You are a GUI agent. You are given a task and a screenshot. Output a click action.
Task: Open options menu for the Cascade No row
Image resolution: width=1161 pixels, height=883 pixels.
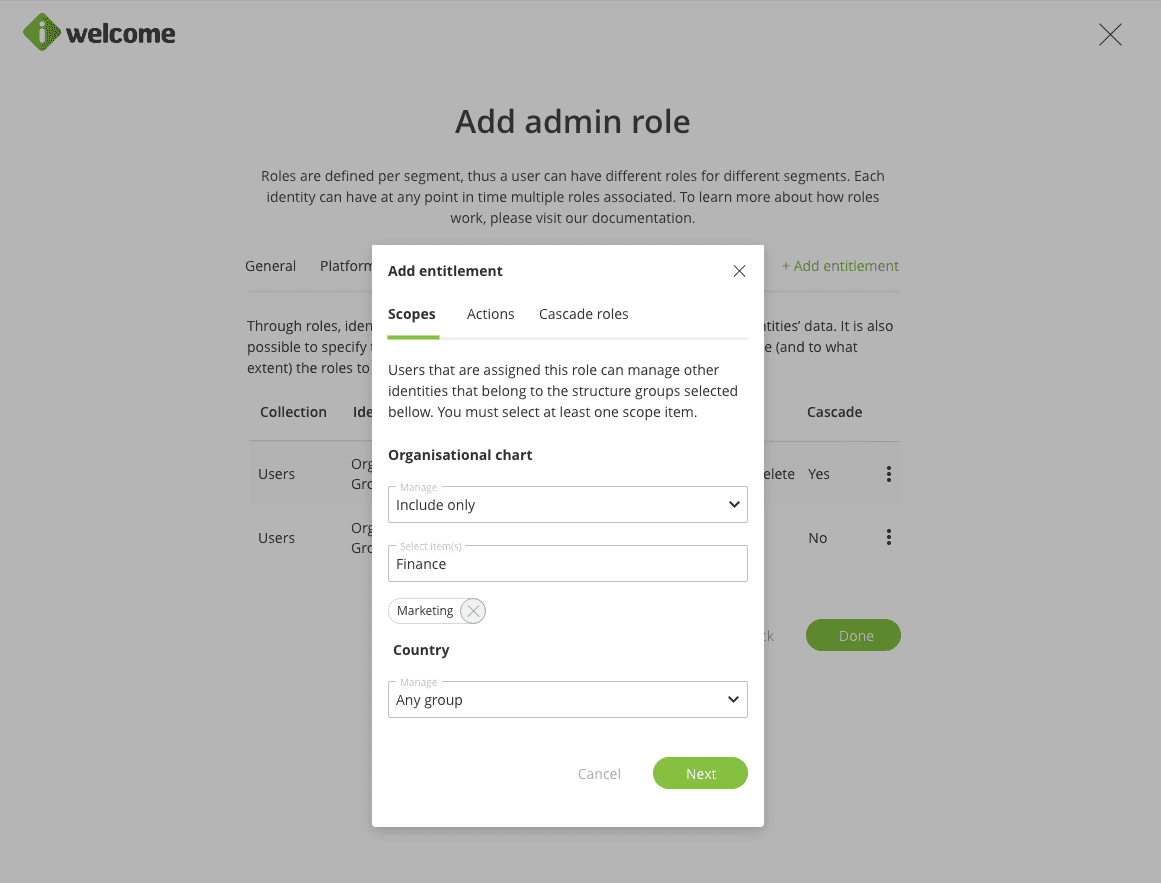click(888, 538)
